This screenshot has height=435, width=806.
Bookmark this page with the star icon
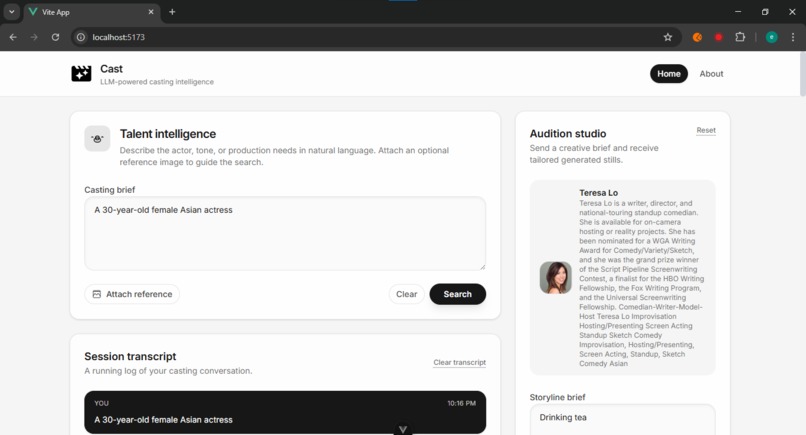point(668,37)
